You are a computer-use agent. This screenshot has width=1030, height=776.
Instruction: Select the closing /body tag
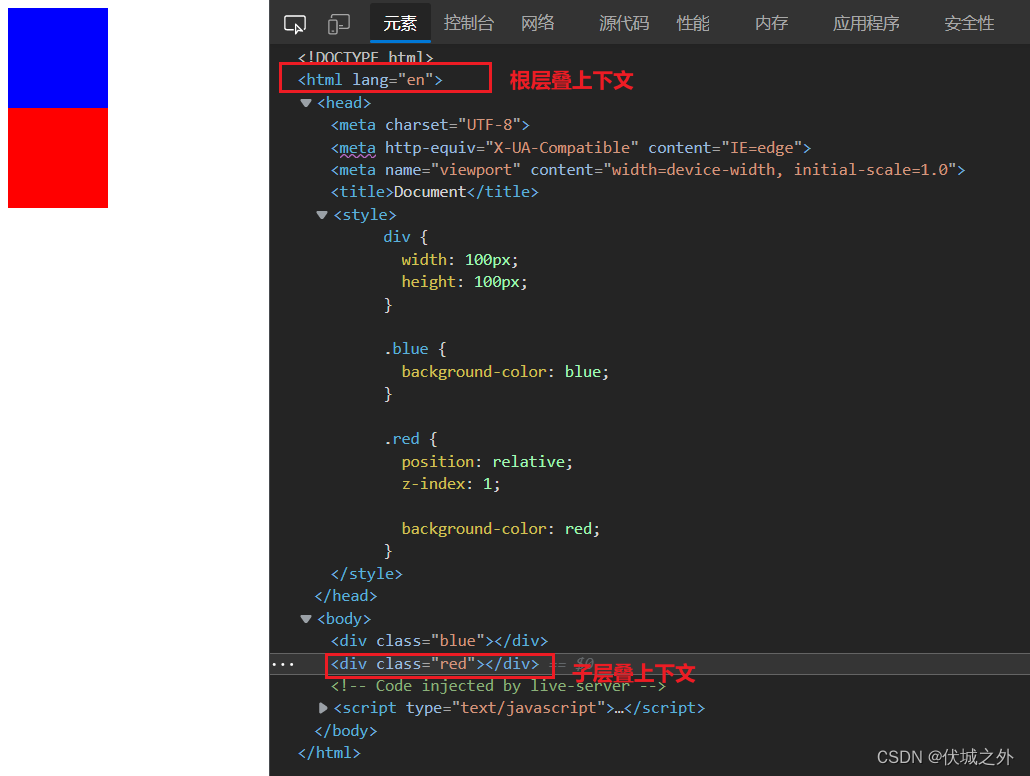point(346,731)
